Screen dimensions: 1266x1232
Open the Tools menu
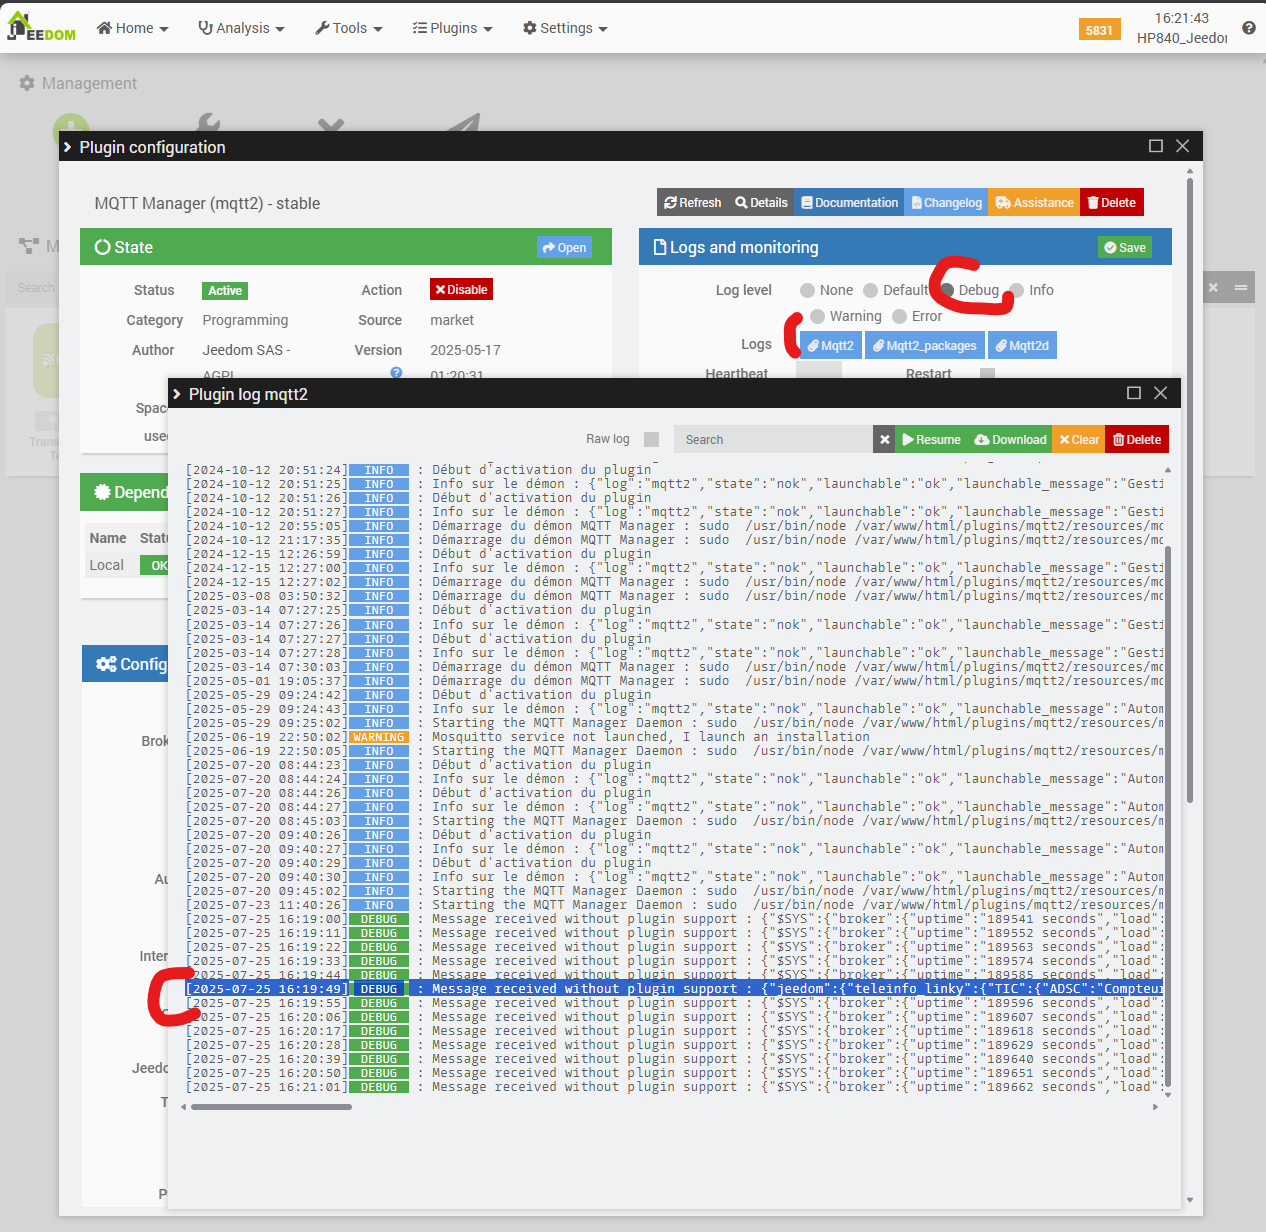(348, 28)
